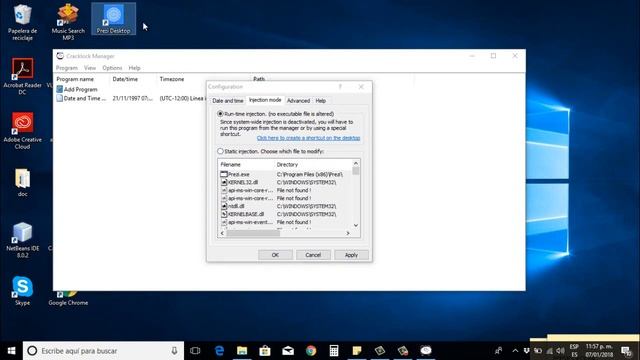Screen dimensions: 640x360
Task: Open the View menu
Action: pyautogui.click(x=90, y=68)
